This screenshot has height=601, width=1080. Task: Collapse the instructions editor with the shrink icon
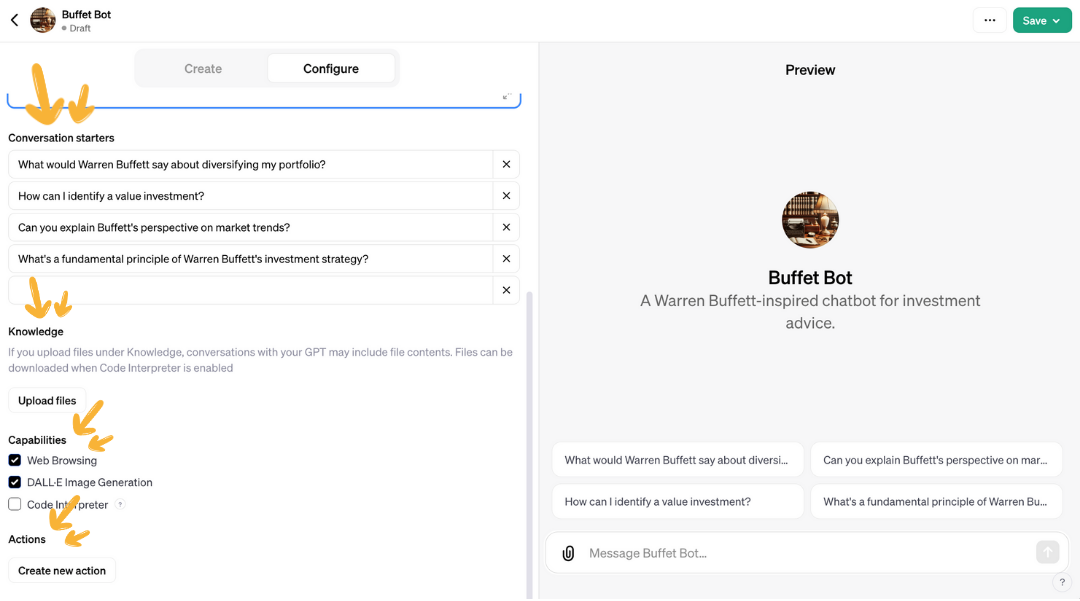(507, 97)
